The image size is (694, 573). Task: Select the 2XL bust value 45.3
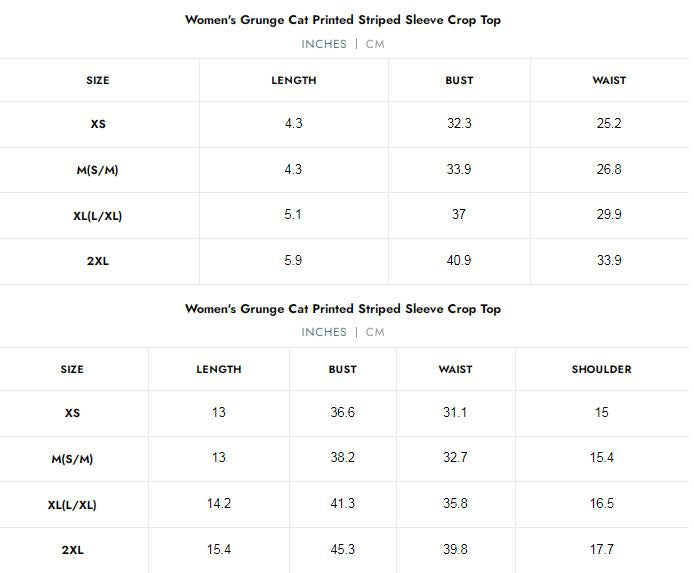tap(342, 550)
